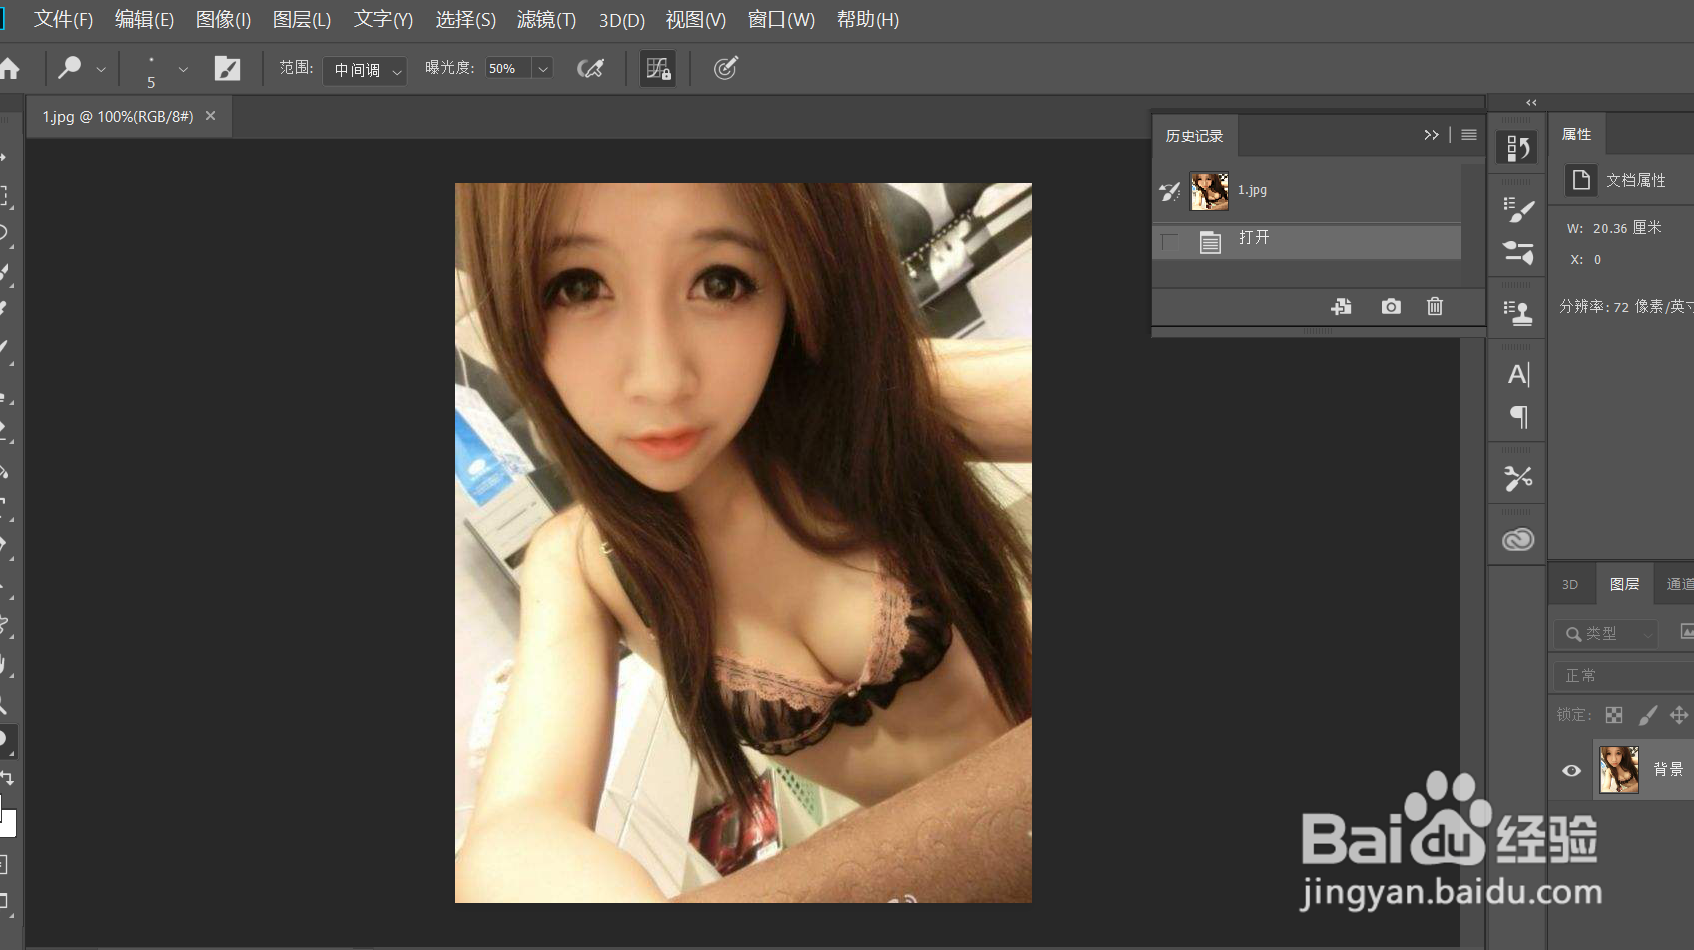Open the 编辑(E) menu

(144, 20)
